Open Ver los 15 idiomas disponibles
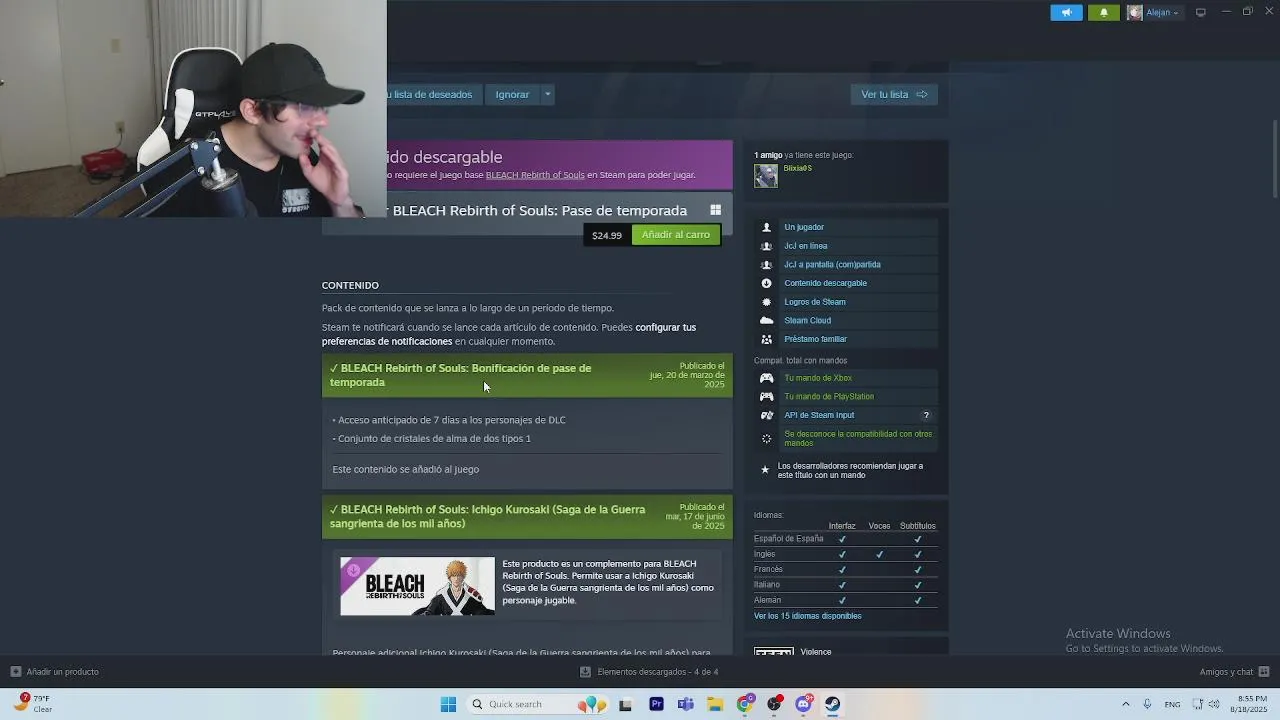This screenshot has width=1280, height=720. [807, 616]
